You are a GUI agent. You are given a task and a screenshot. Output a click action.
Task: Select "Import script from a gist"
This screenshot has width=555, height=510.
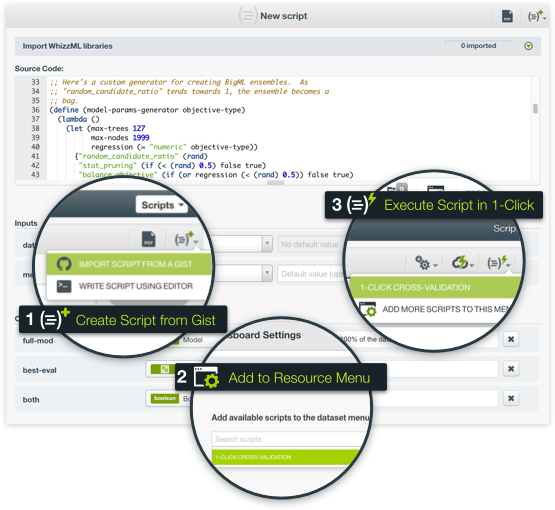129,264
